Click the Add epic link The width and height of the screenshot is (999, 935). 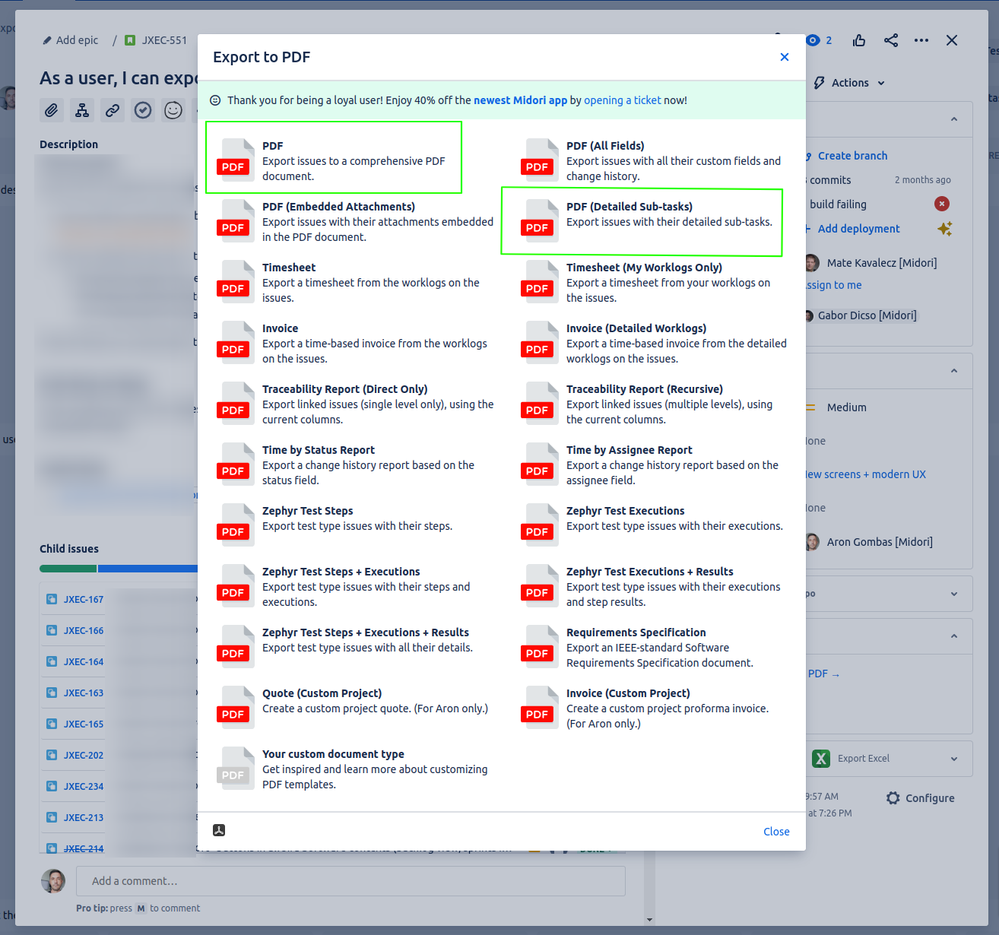pyautogui.click(x=70, y=40)
